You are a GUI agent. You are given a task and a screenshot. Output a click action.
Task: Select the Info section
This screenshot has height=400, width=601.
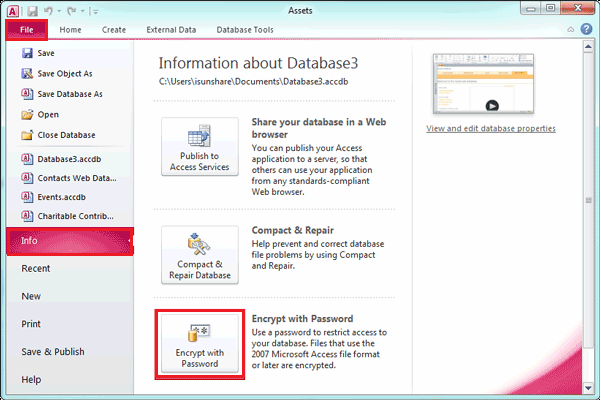pyautogui.click(x=70, y=241)
